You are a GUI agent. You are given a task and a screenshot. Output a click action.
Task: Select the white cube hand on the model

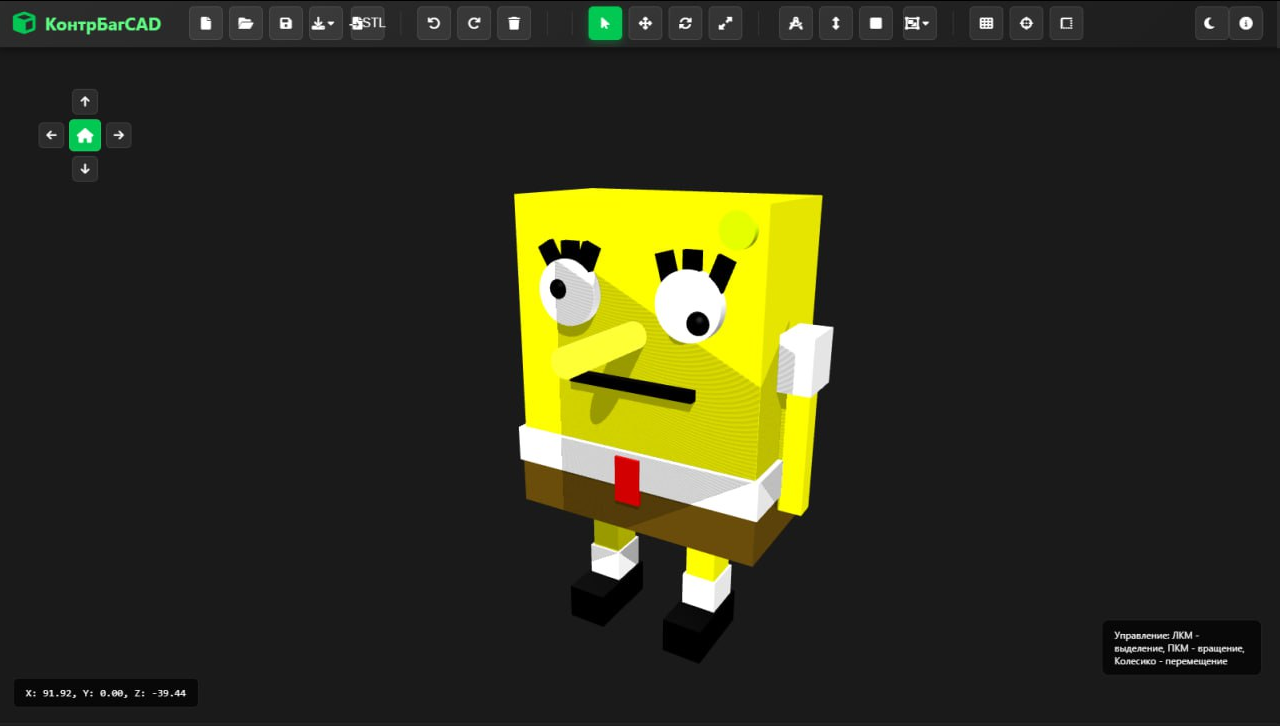coord(805,360)
